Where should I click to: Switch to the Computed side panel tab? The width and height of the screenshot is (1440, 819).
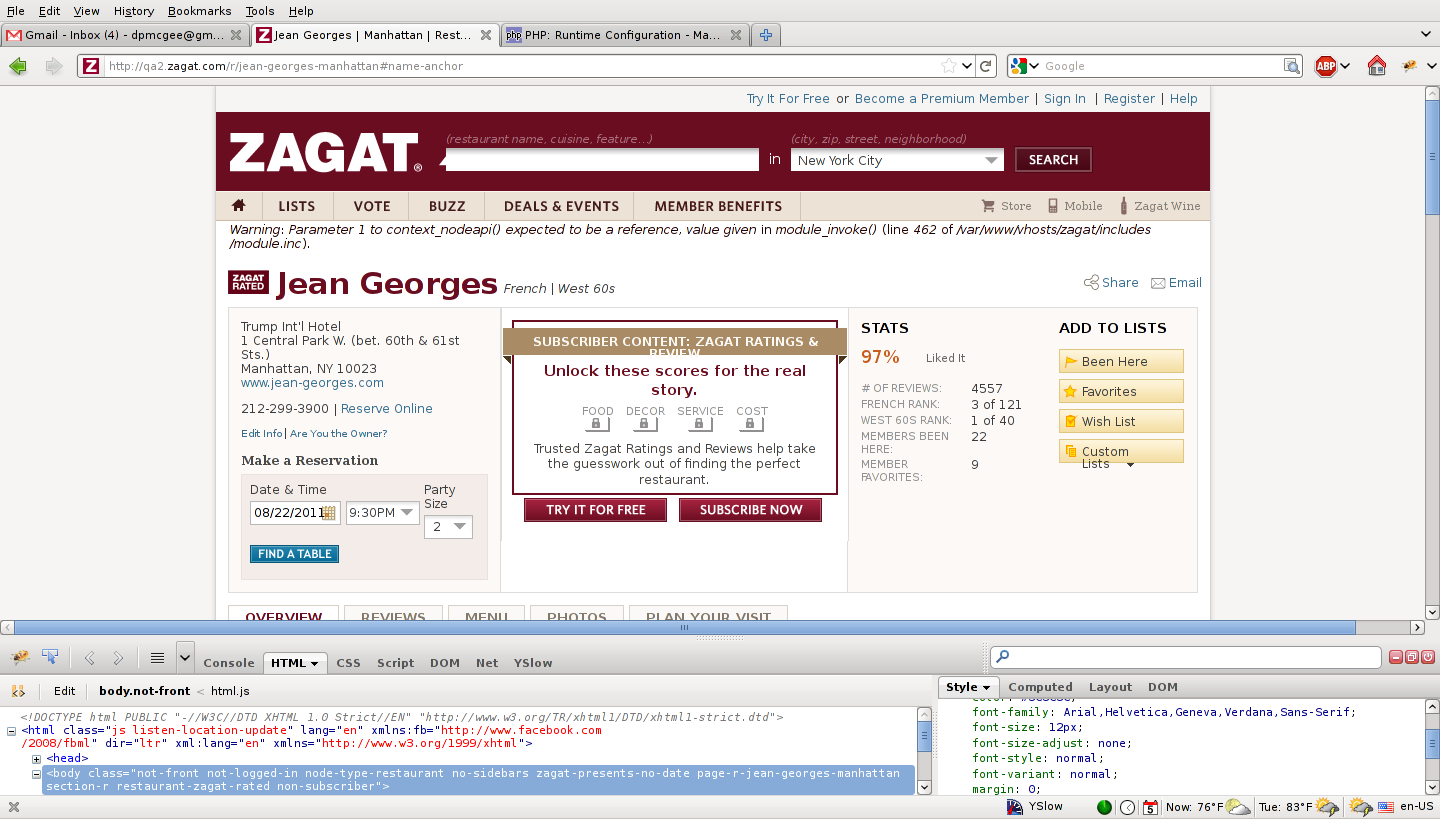tap(1040, 687)
